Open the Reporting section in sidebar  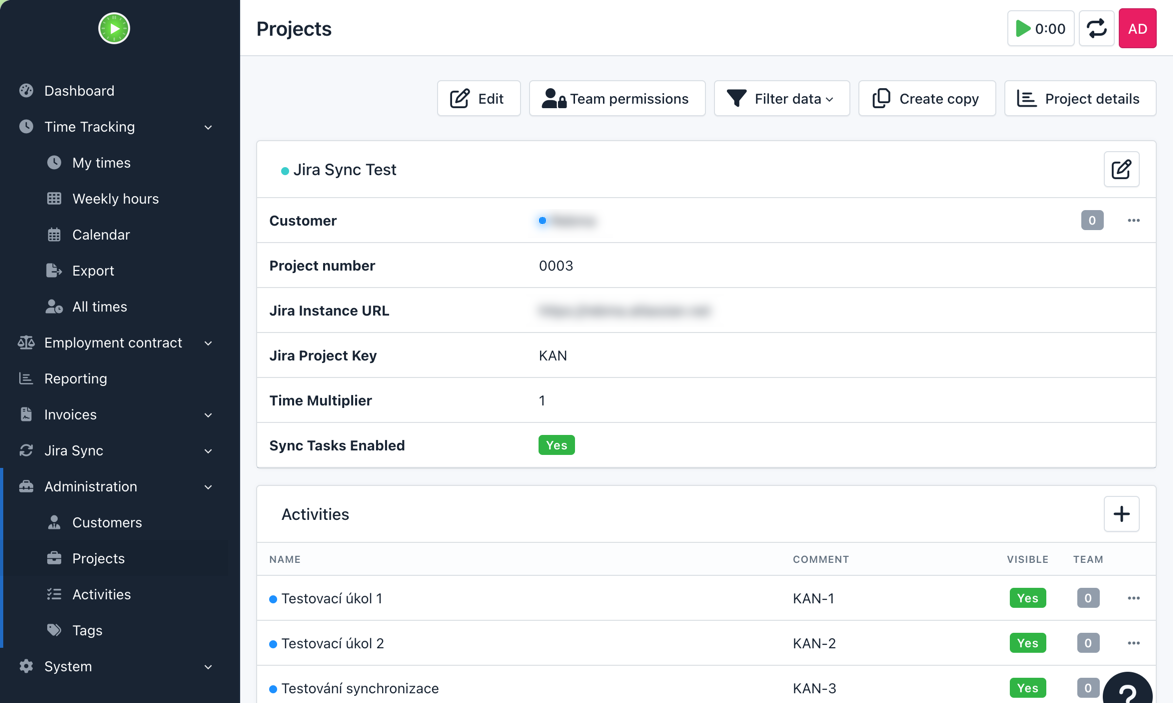click(75, 378)
